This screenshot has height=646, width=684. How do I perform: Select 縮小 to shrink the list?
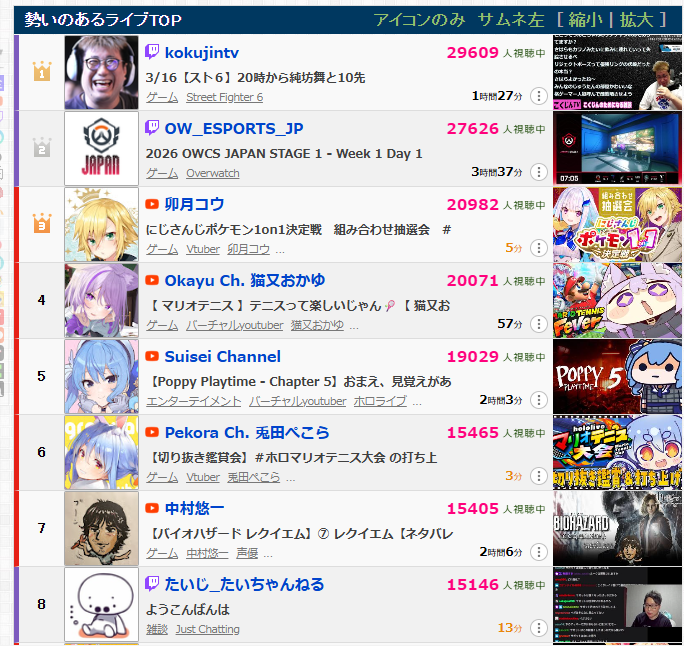586,20
